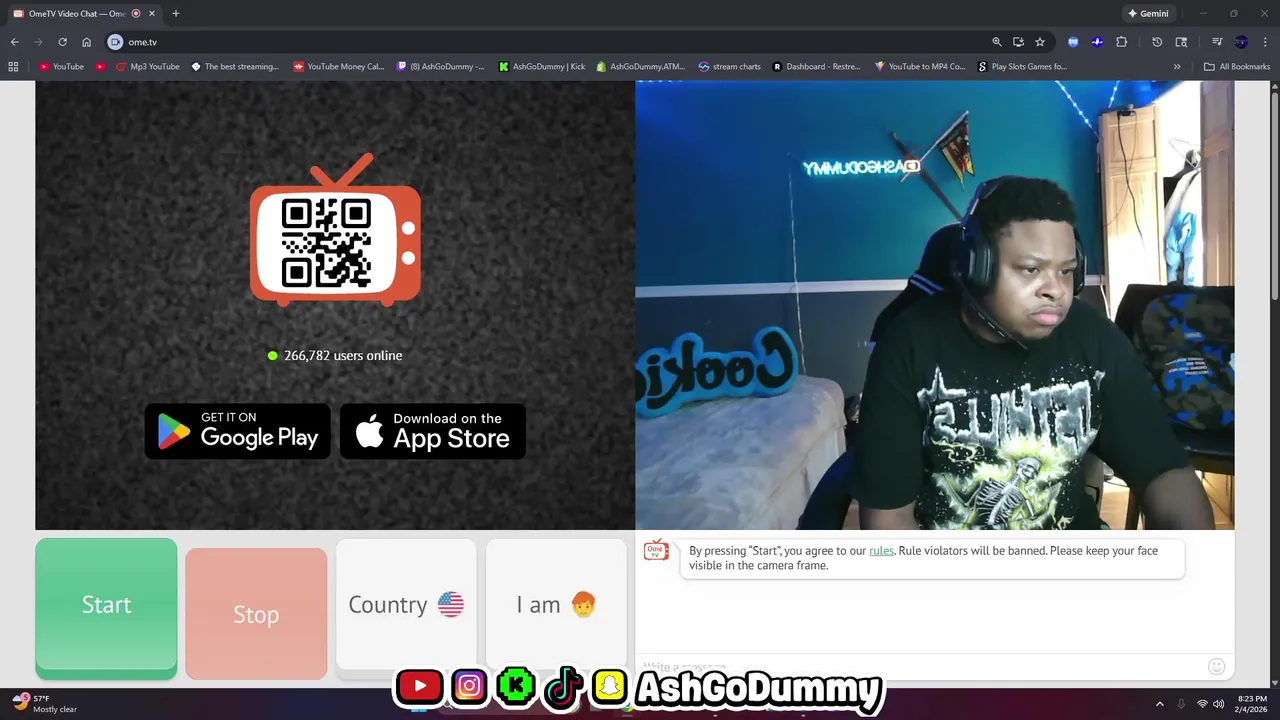Open the rules link in chat notice
Screen dimensions: 1280x720
pos(881,551)
